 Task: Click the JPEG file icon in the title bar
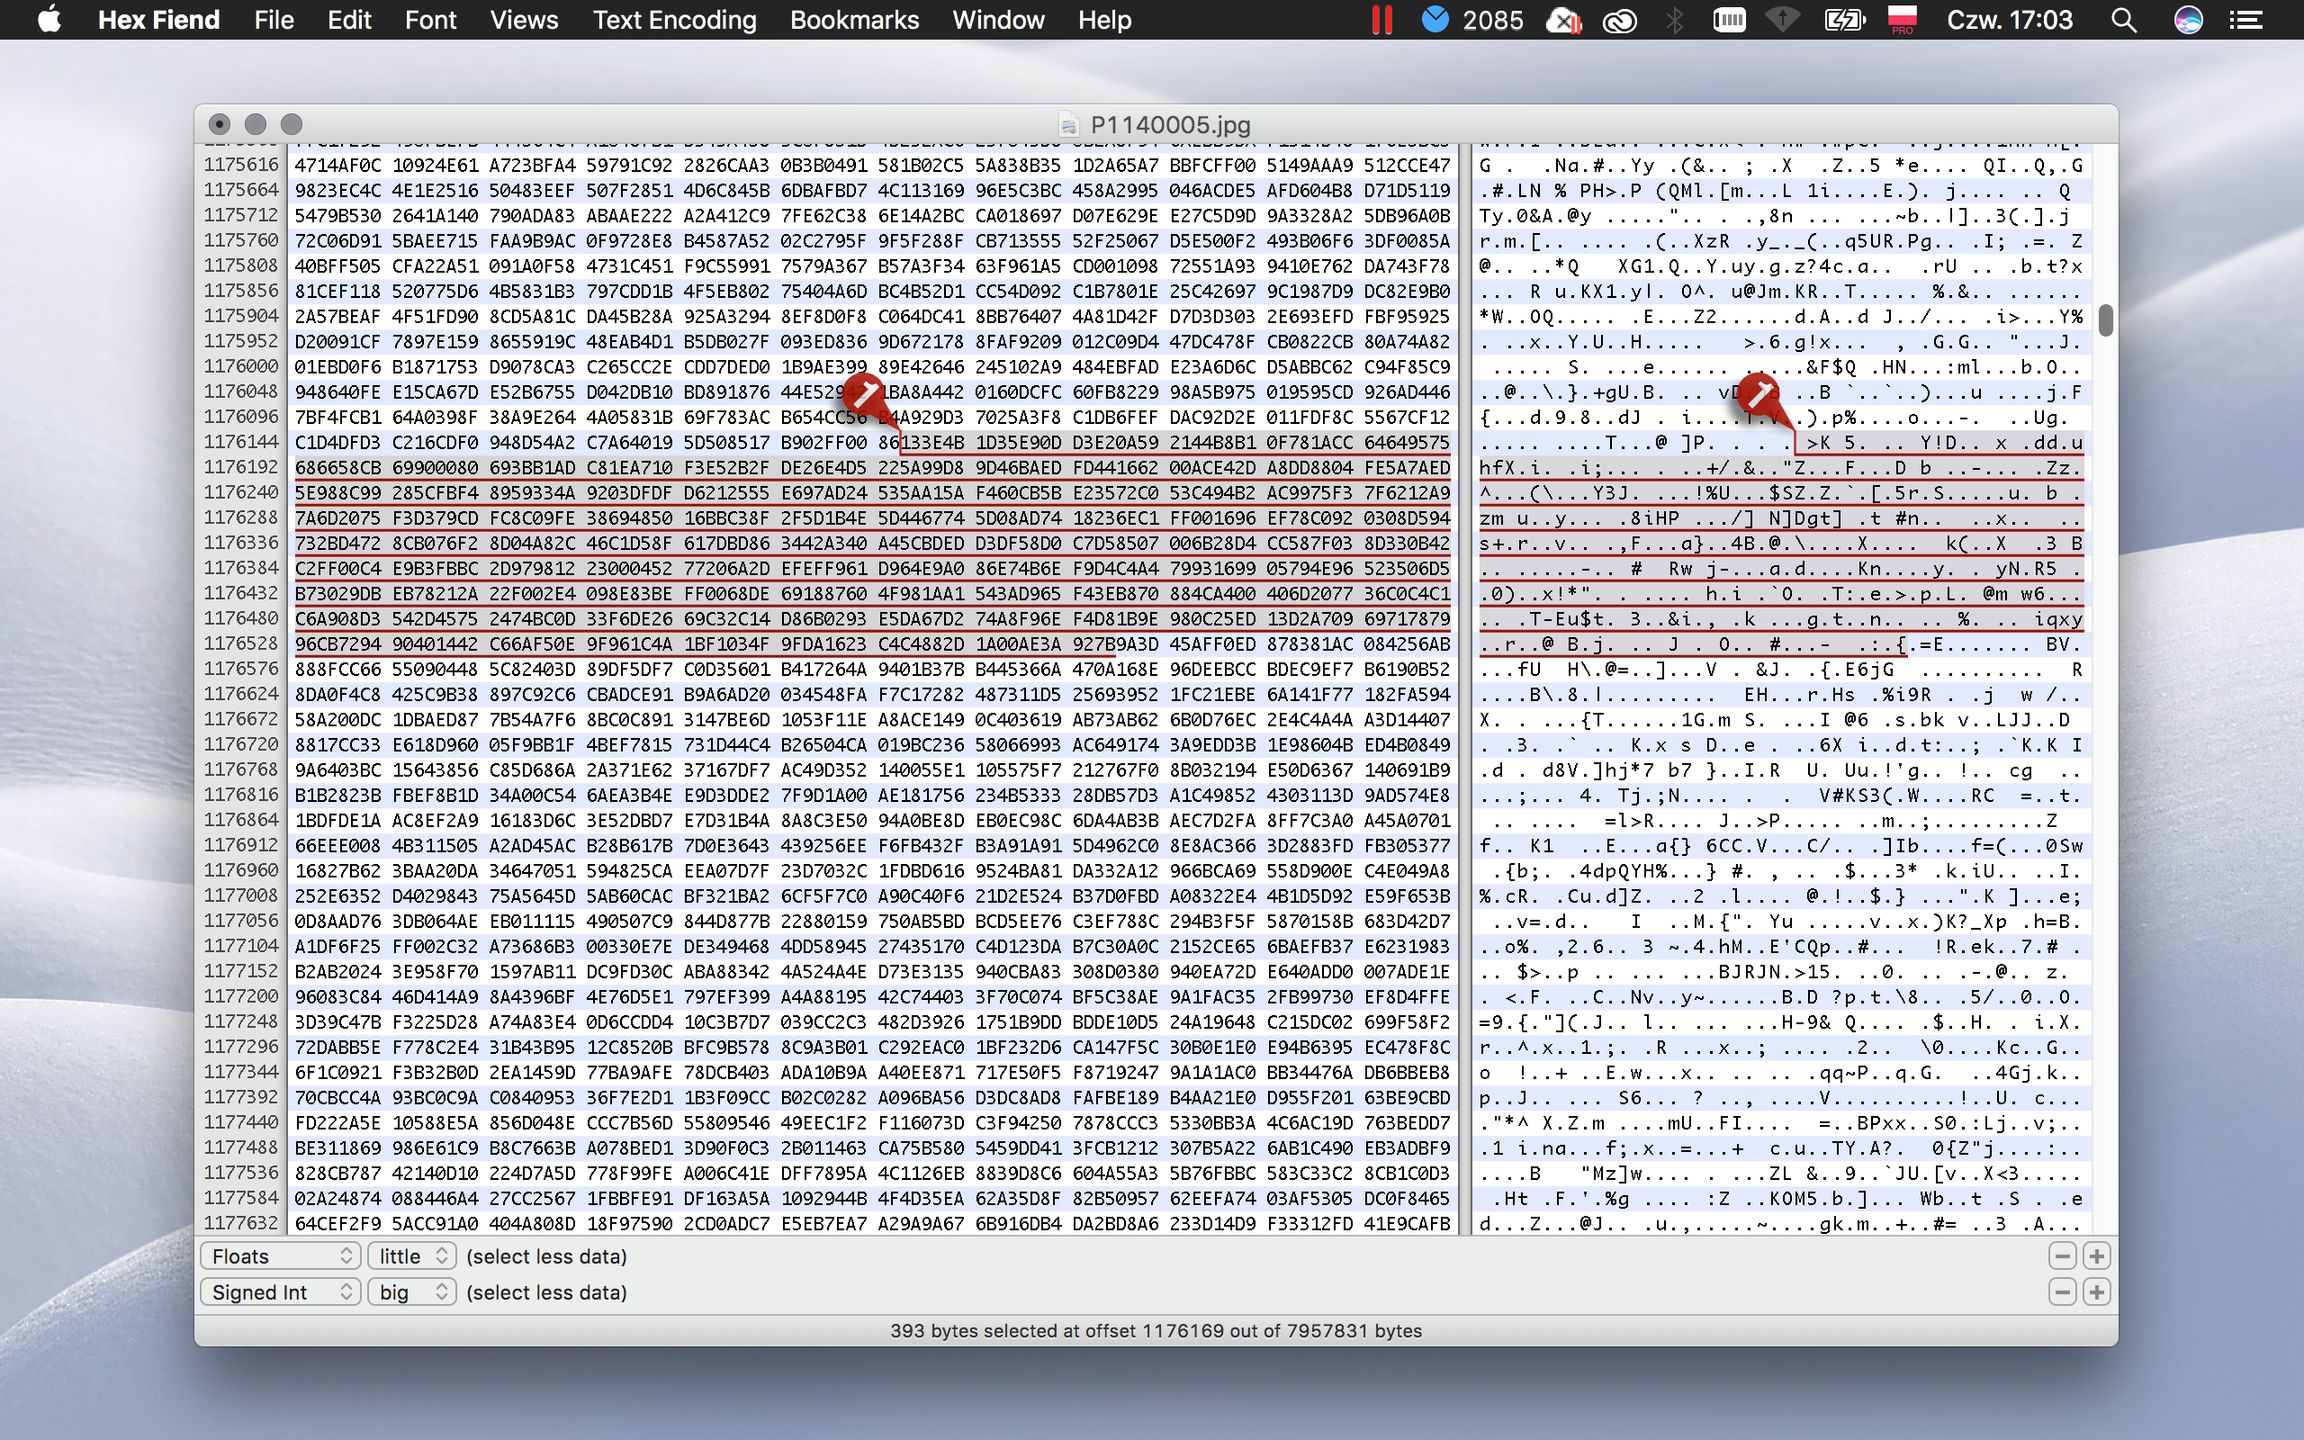(x=1069, y=125)
